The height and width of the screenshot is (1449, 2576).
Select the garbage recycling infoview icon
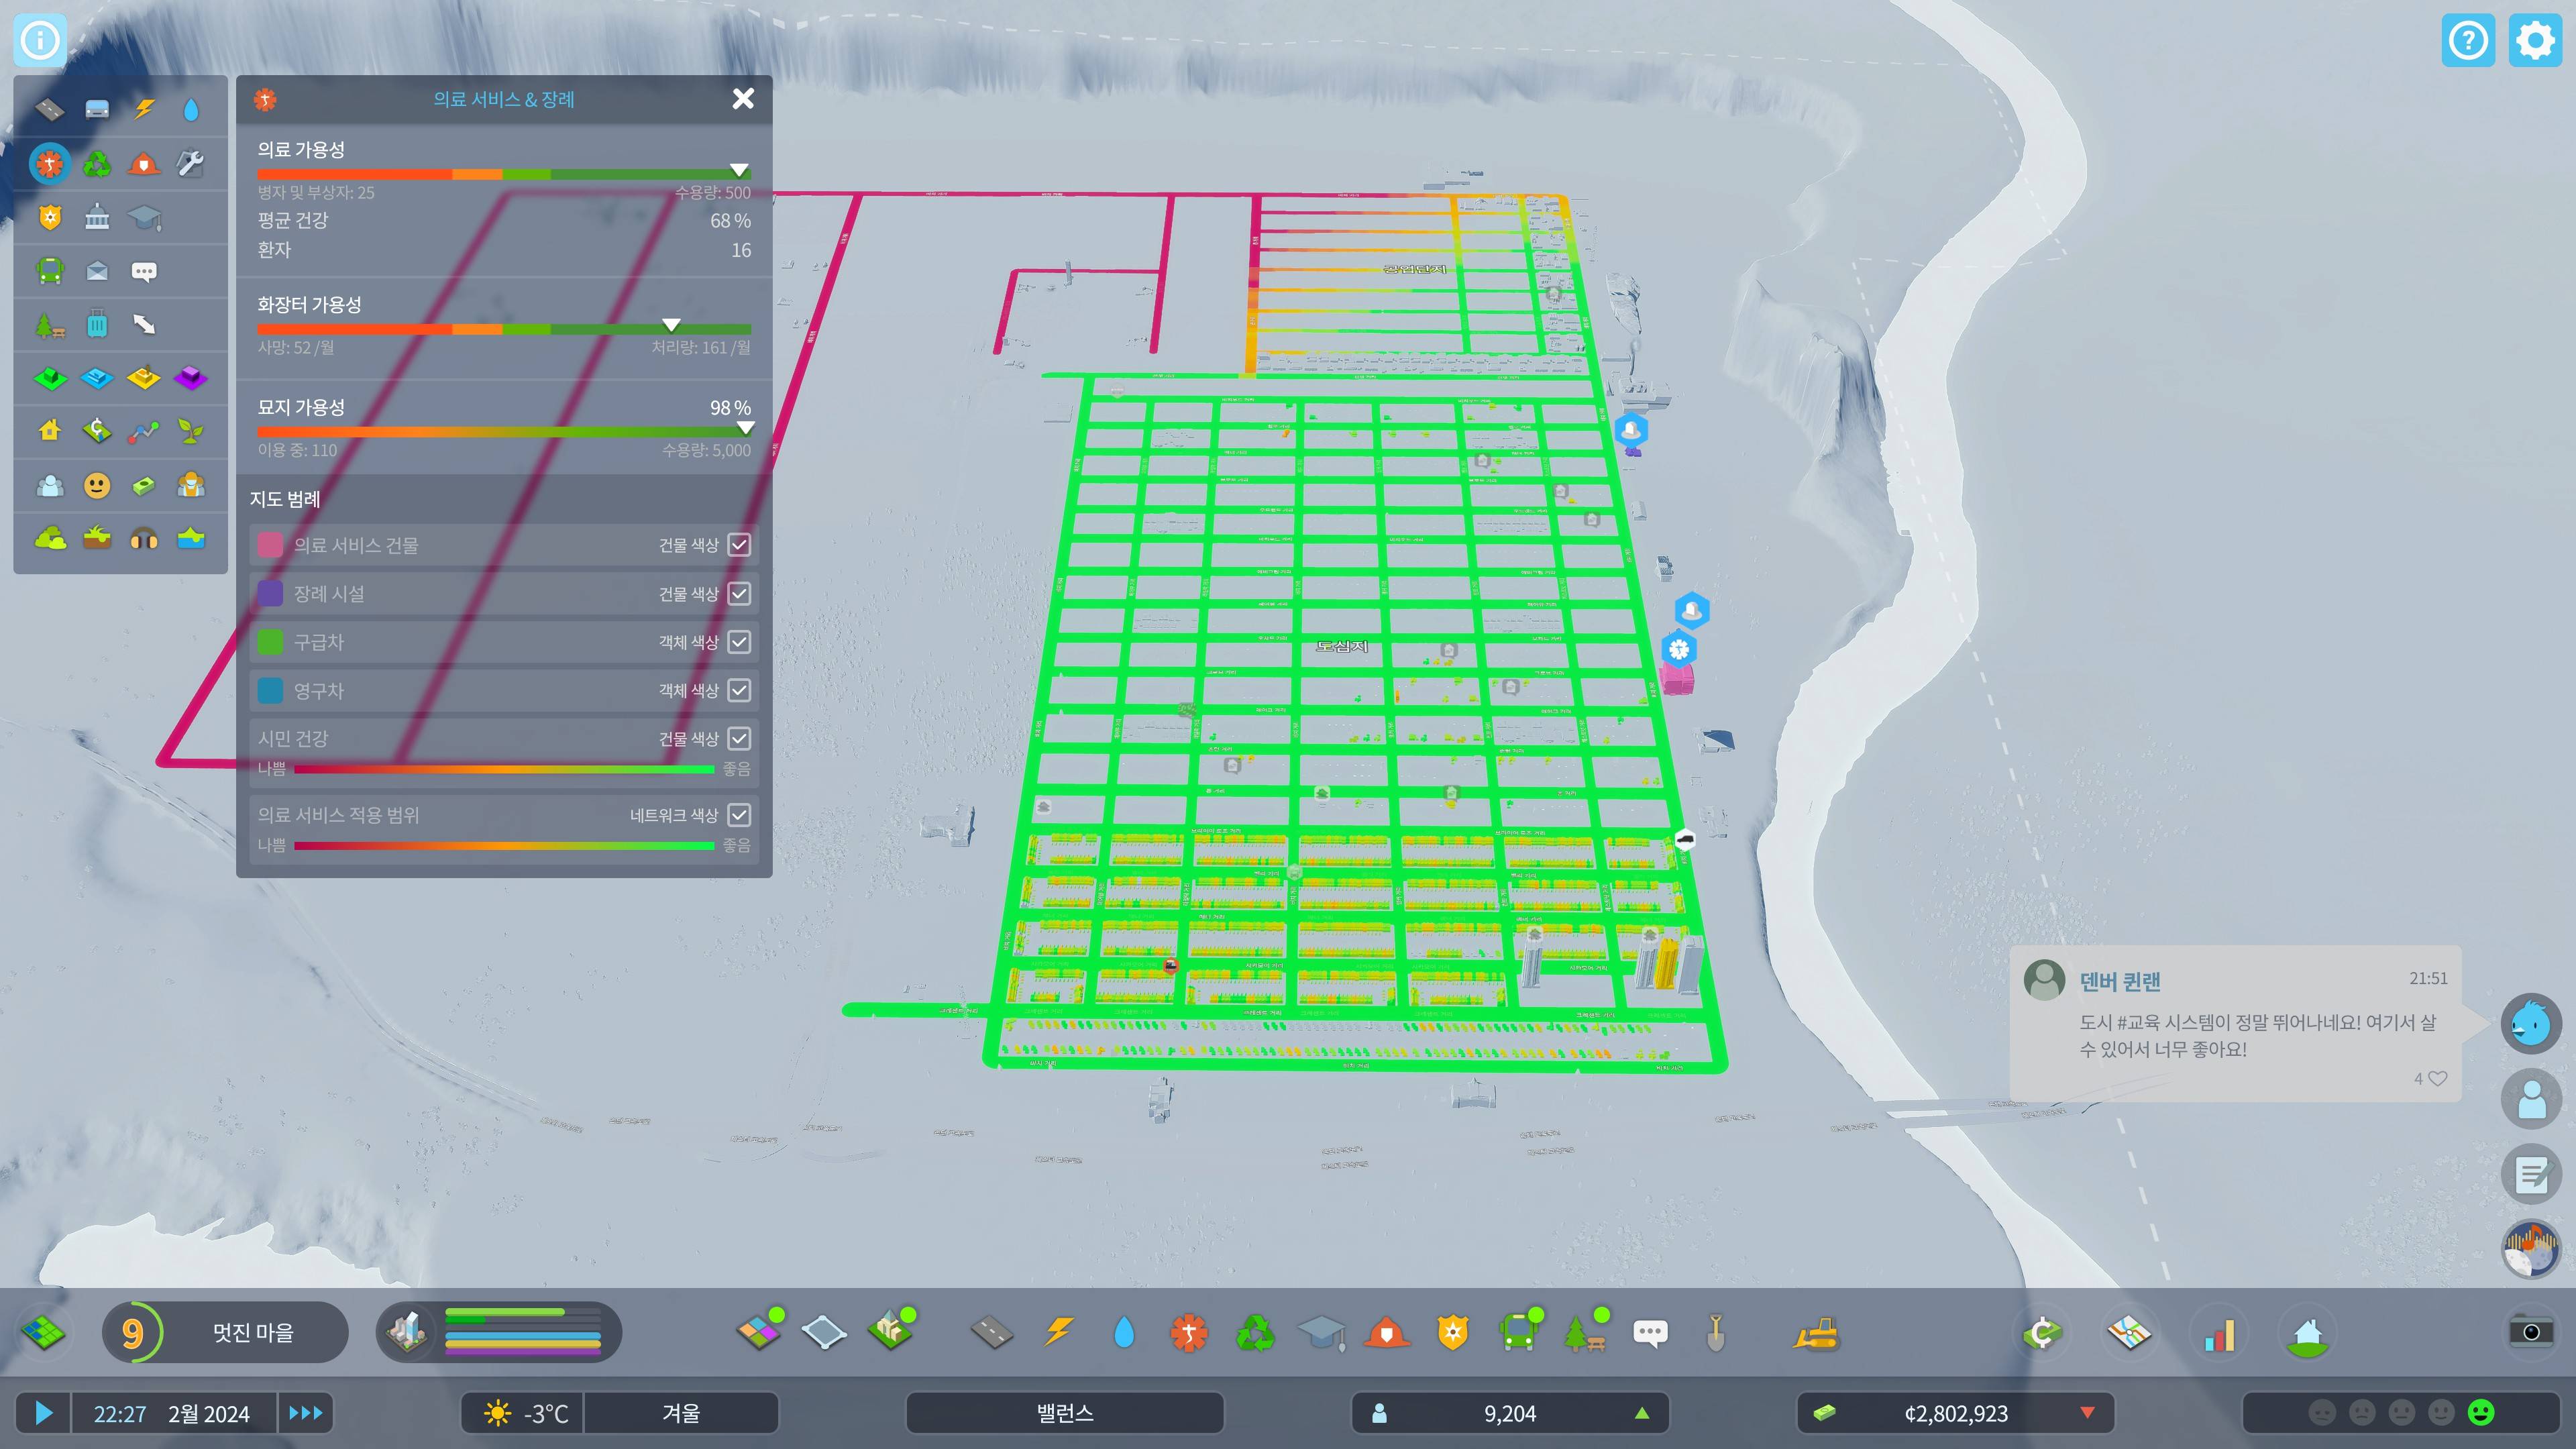coord(97,163)
